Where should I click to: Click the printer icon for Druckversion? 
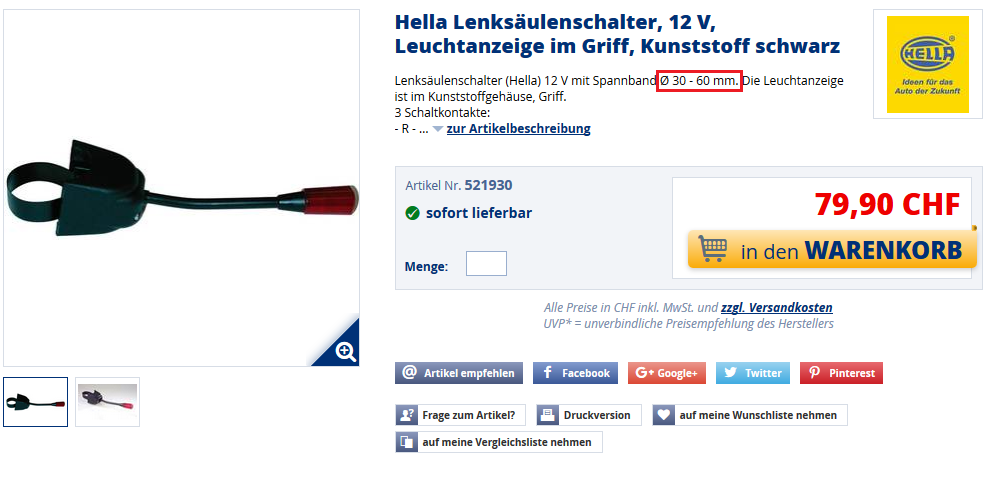click(x=548, y=415)
